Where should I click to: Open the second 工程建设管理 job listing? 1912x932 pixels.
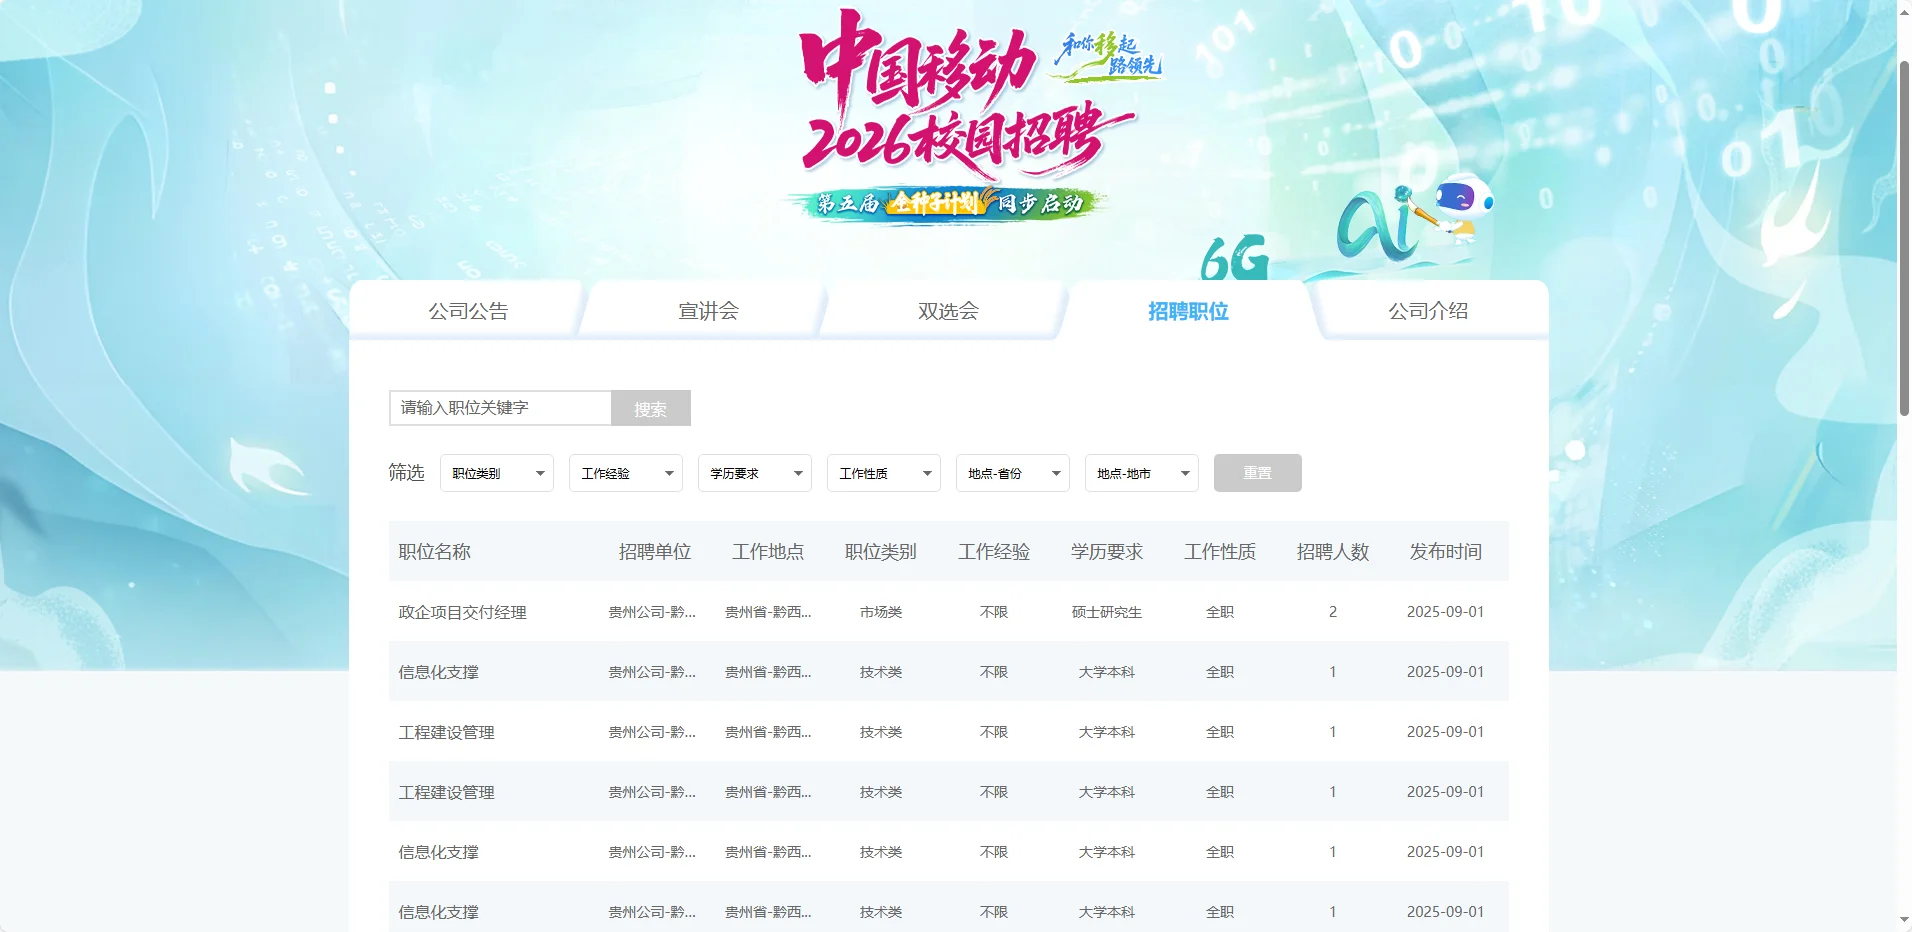click(x=446, y=792)
